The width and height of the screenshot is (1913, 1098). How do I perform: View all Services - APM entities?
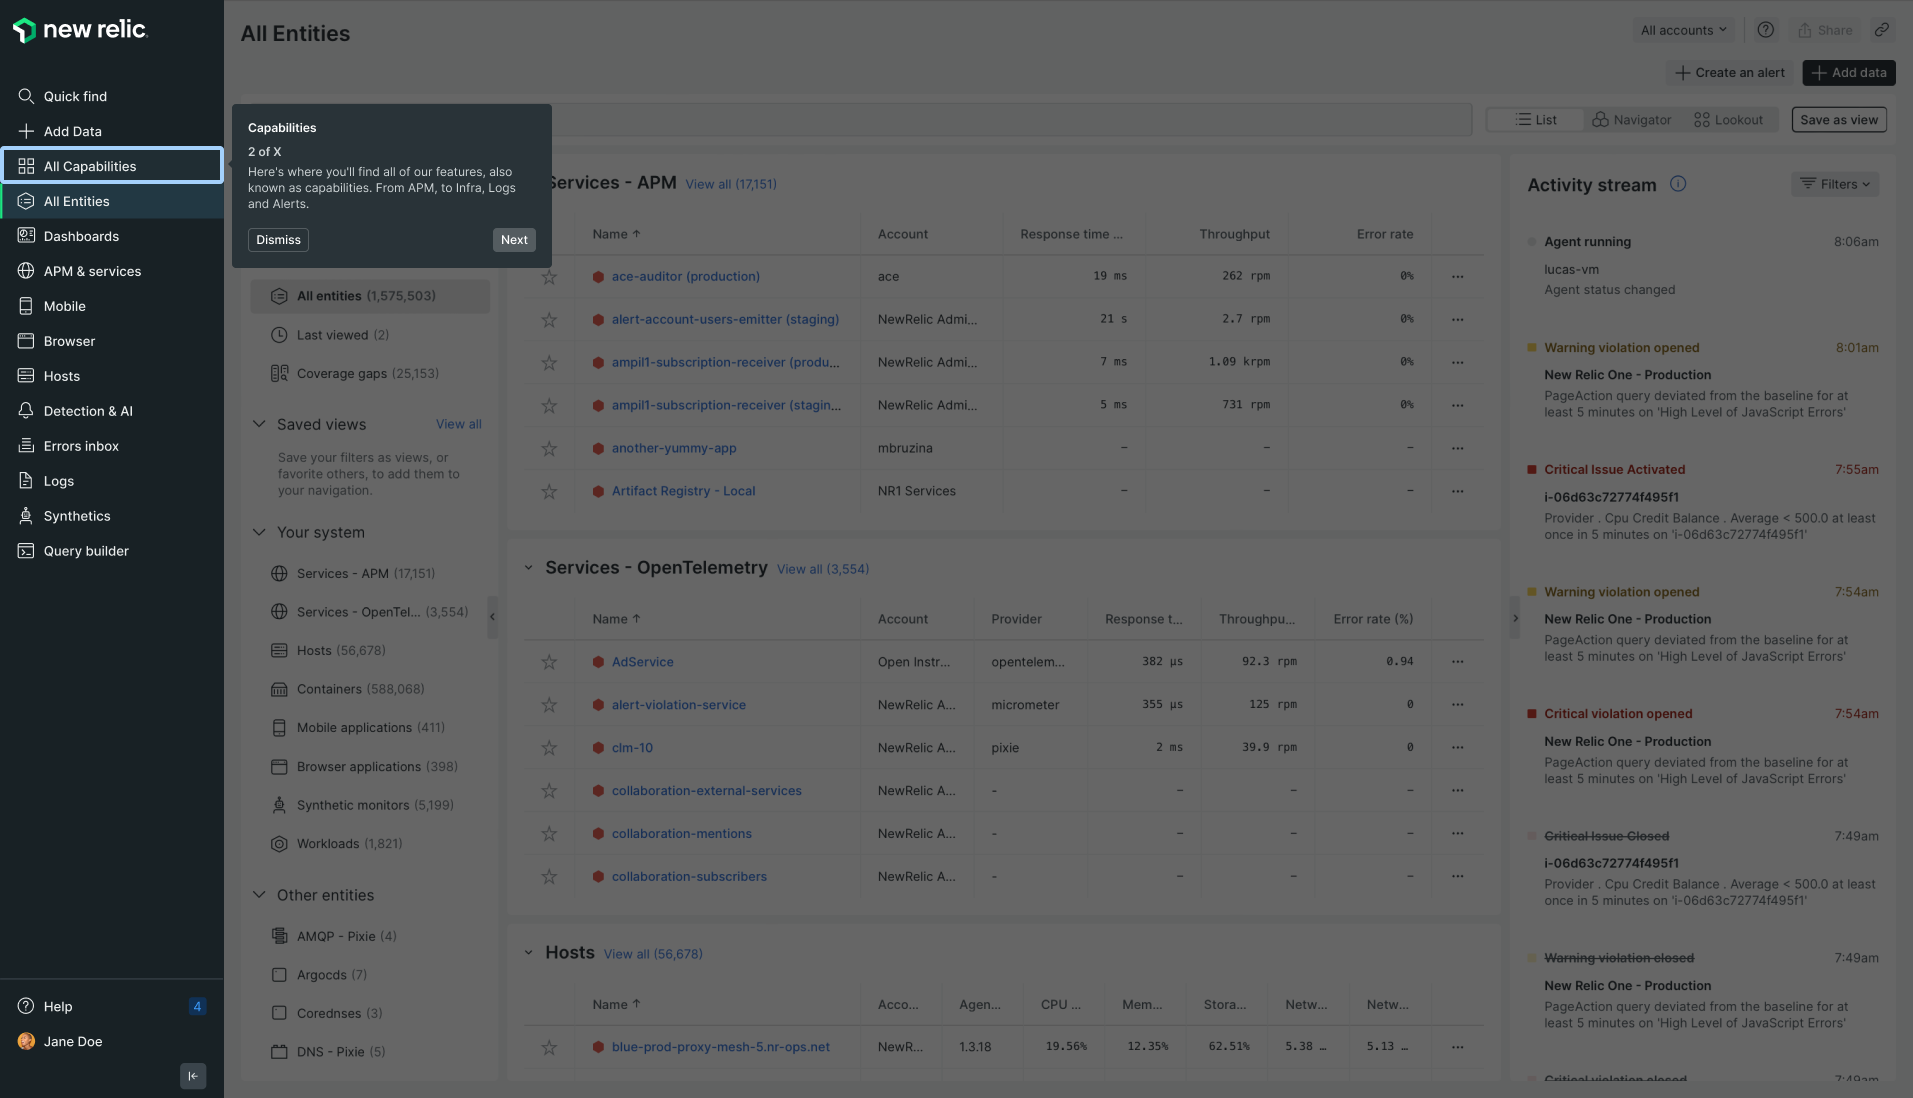731,184
